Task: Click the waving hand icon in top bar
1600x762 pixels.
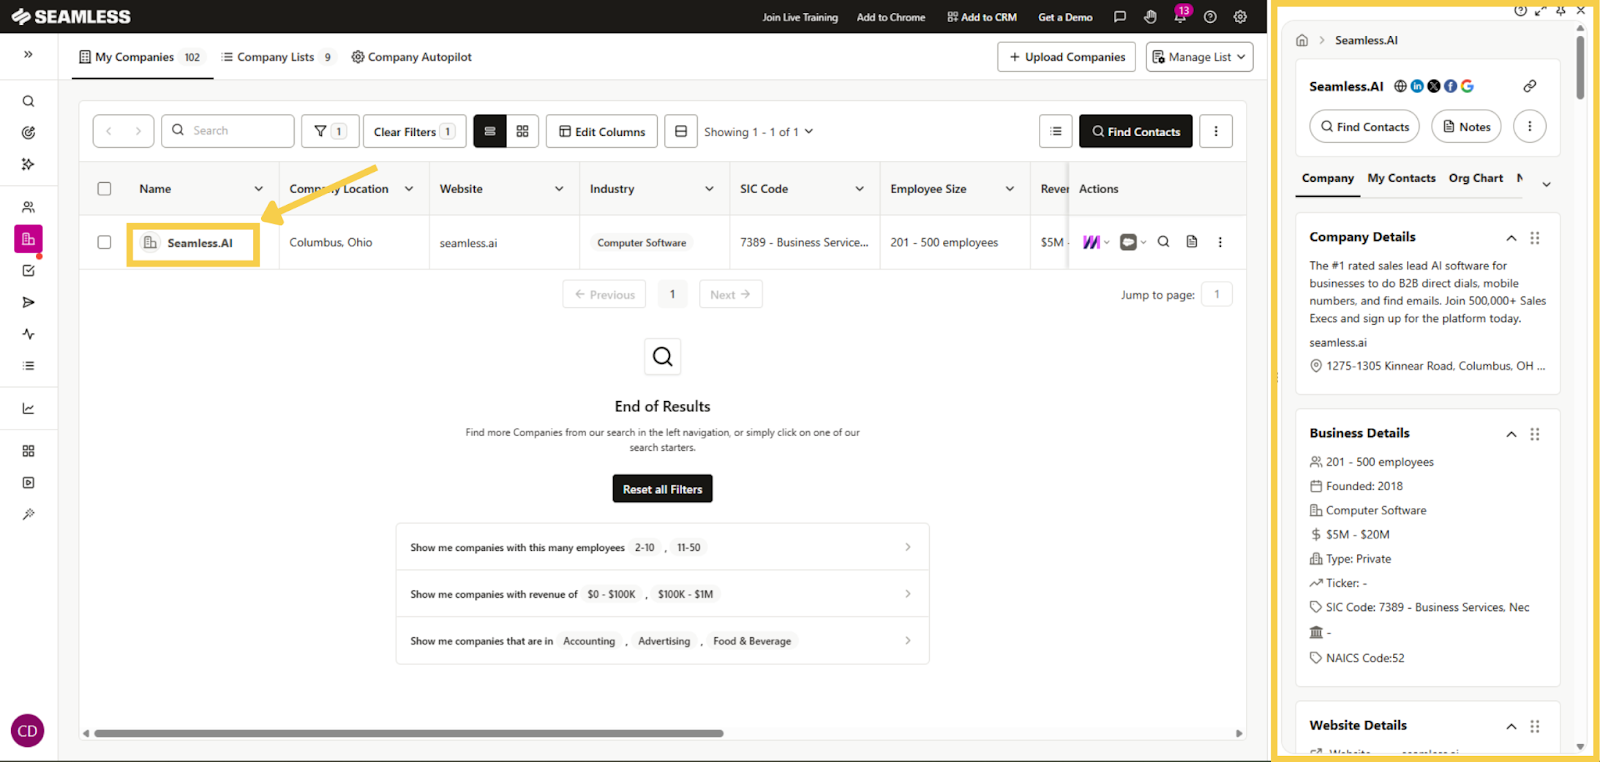Action: click(1150, 17)
